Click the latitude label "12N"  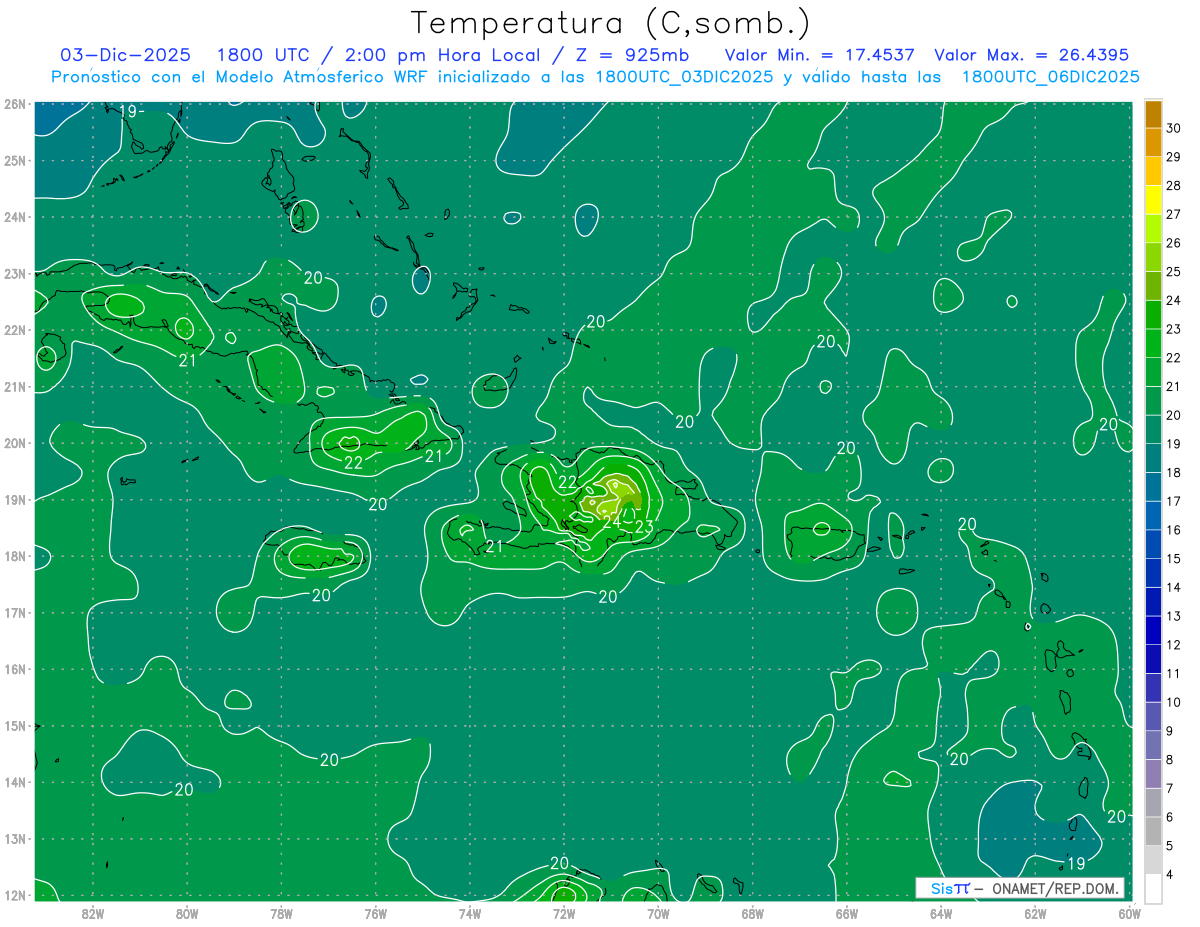14,895
